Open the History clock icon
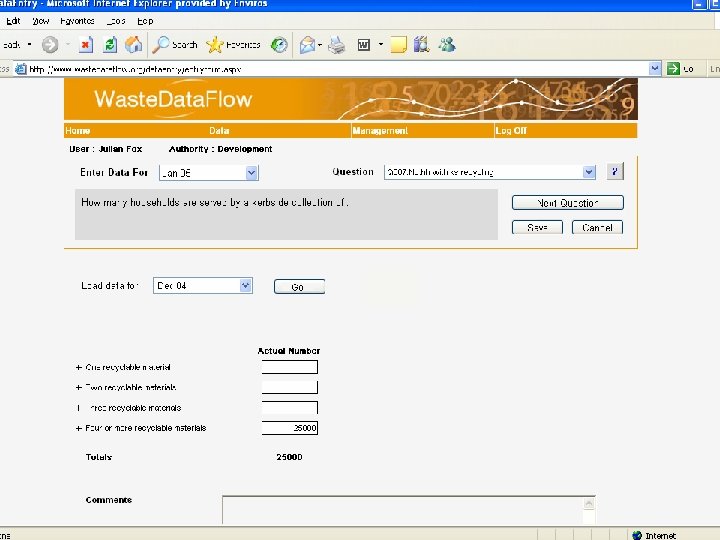The width and height of the screenshot is (720, 540). (x=279, y=45)
